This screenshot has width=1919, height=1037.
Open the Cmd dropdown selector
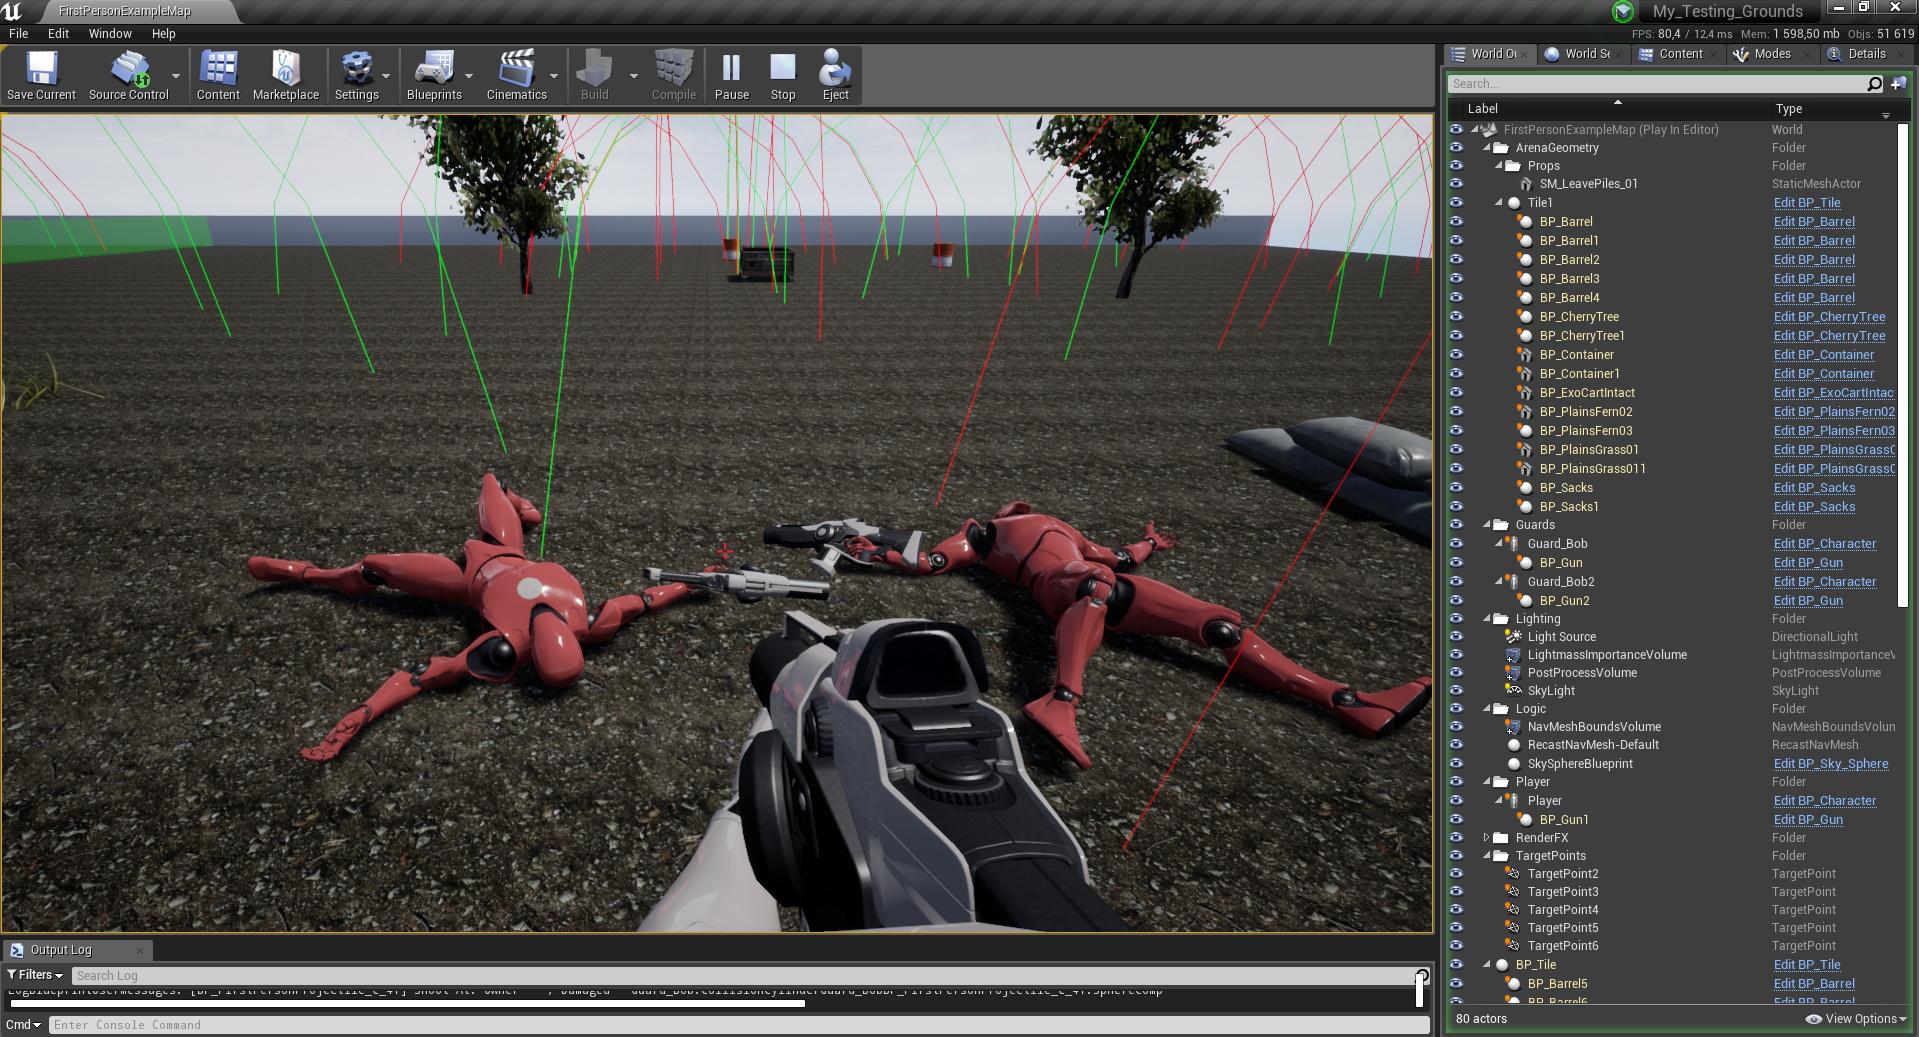pos(23,1025)
